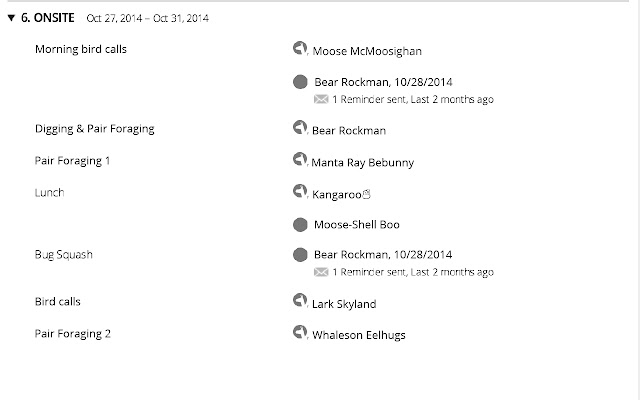Open the Lunch entry
640x400 pixels.
[49, 193]
